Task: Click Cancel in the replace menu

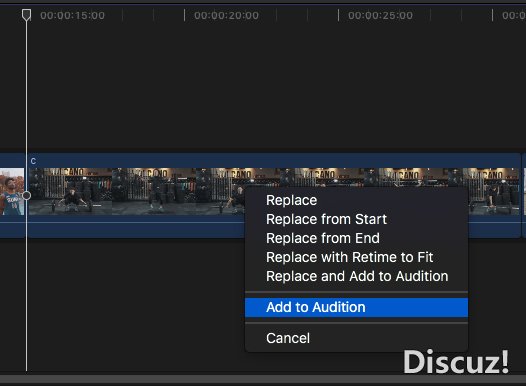Action: click(x=288, y=338)
